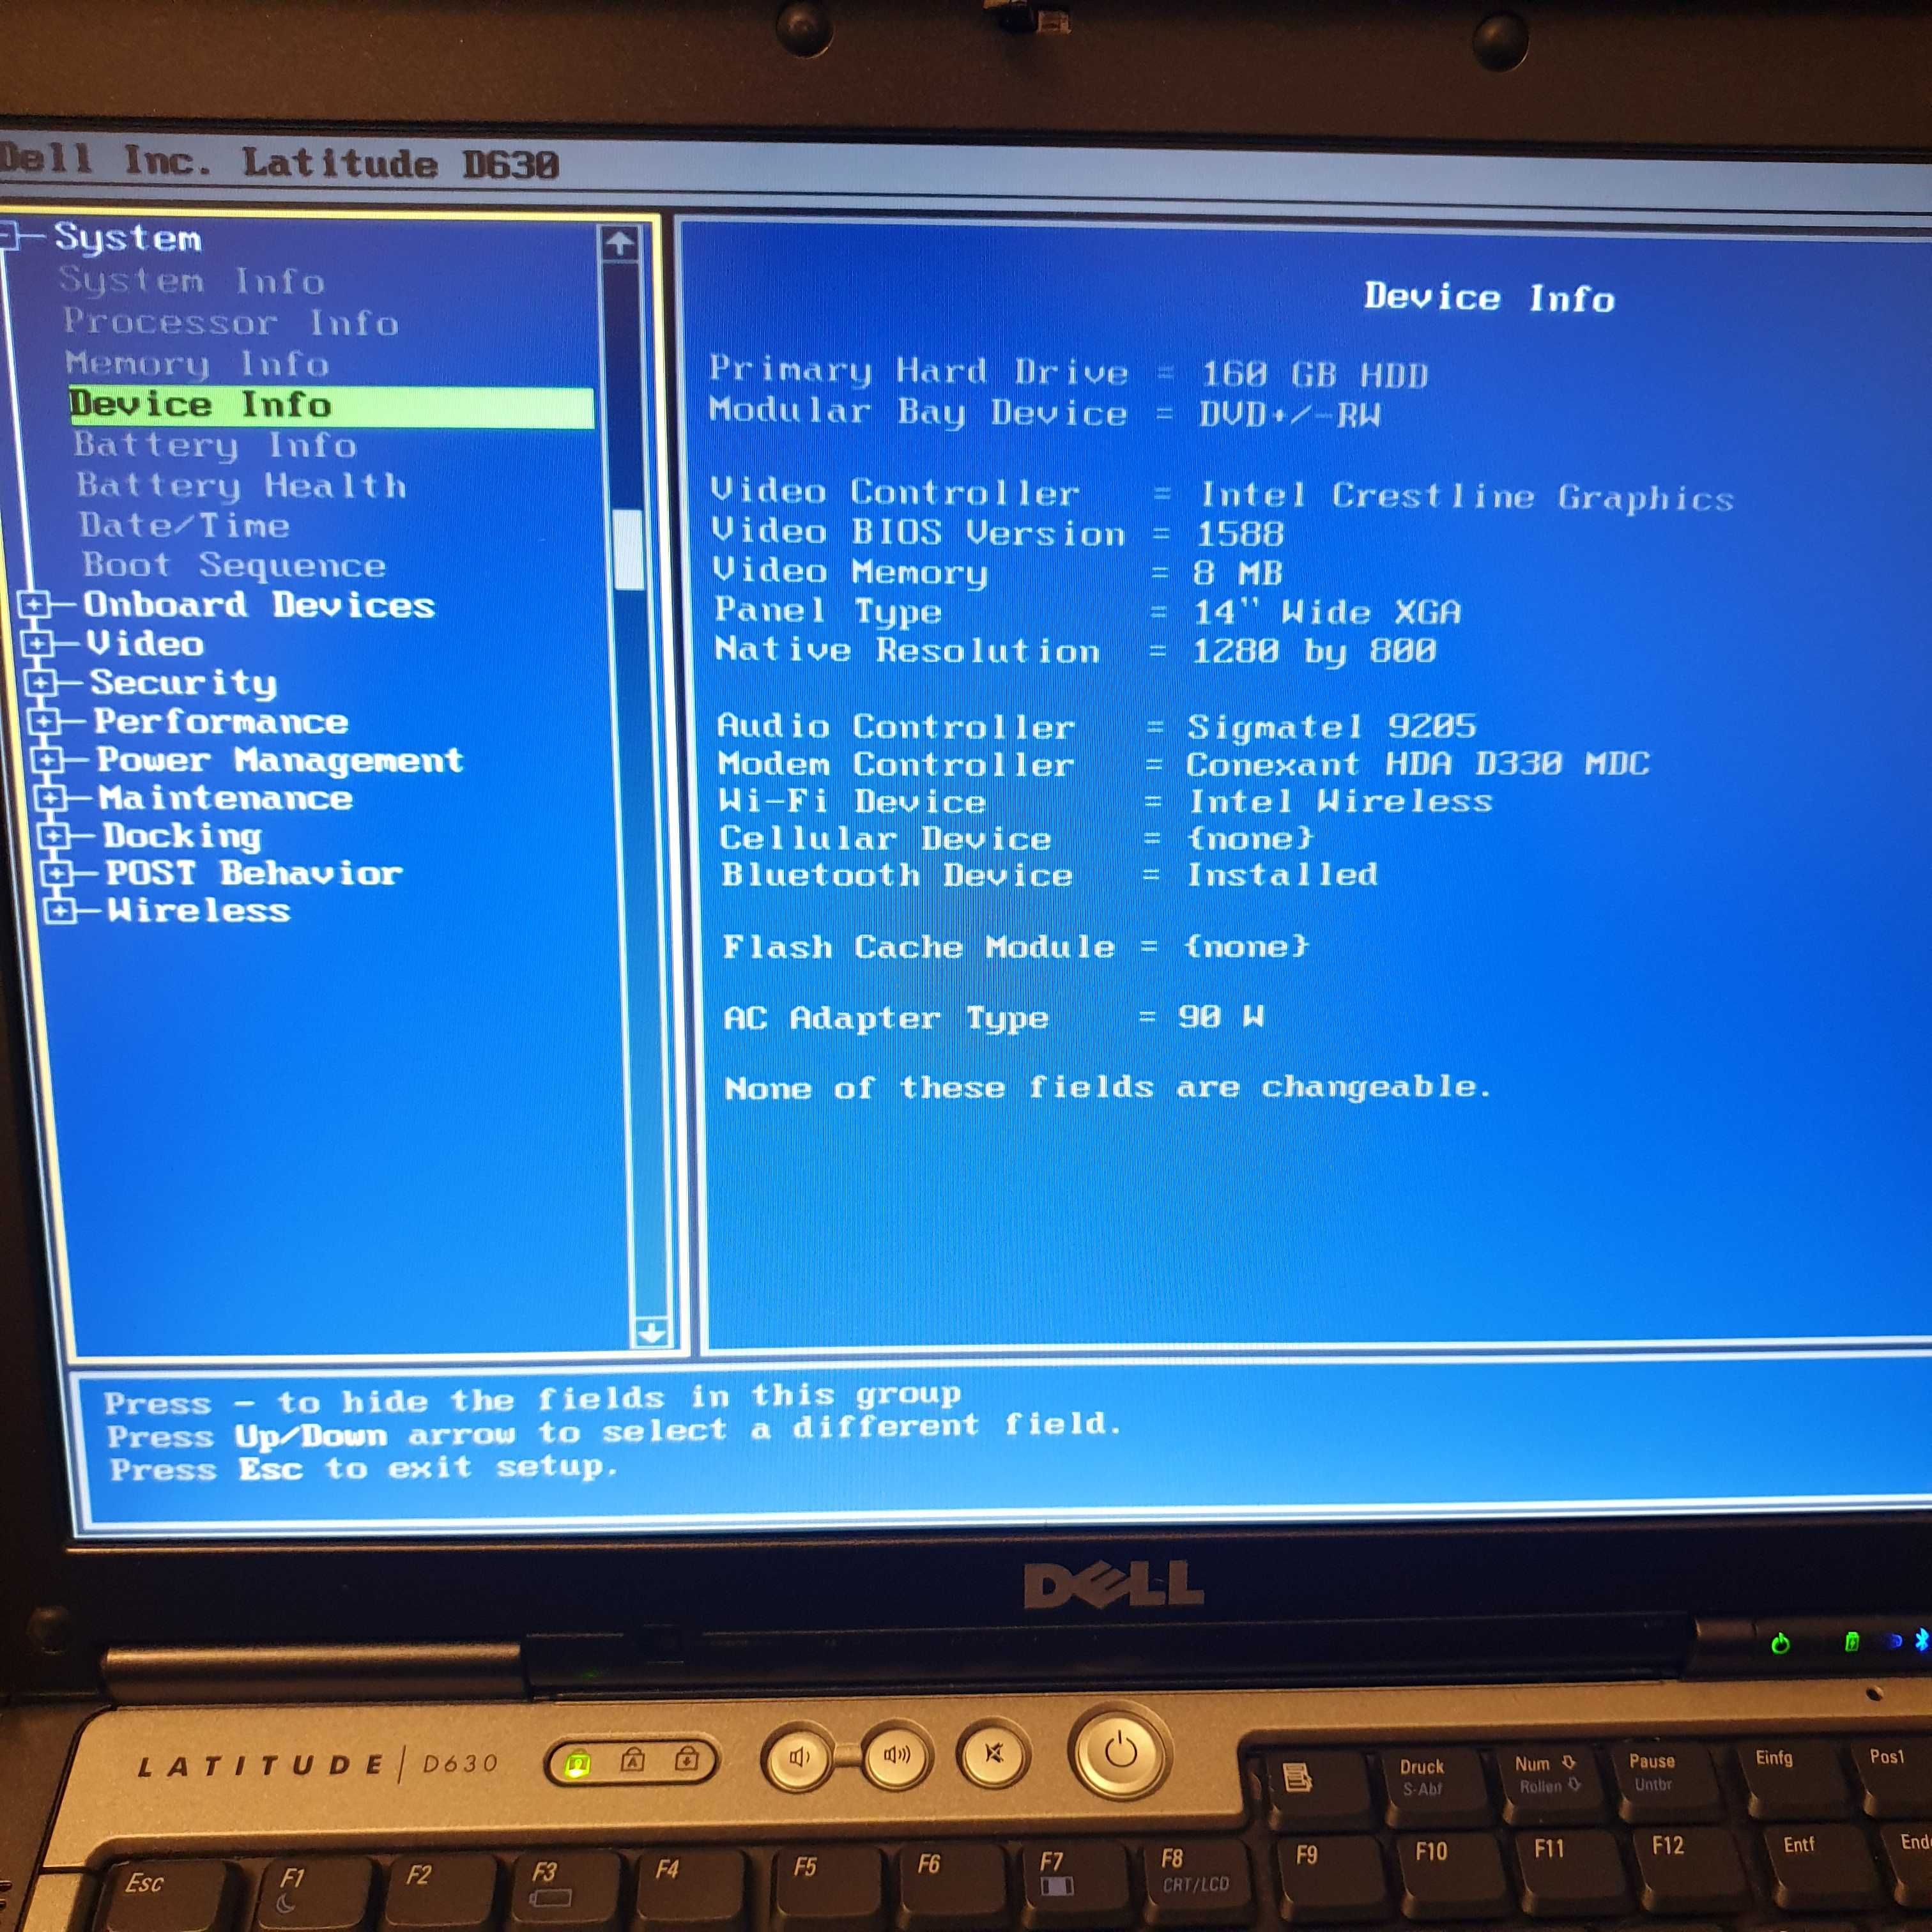Click Wi-Fi Device value Intel Wireless
Viewport: 1932px width, 1932px height.
tap(1340, 801)
